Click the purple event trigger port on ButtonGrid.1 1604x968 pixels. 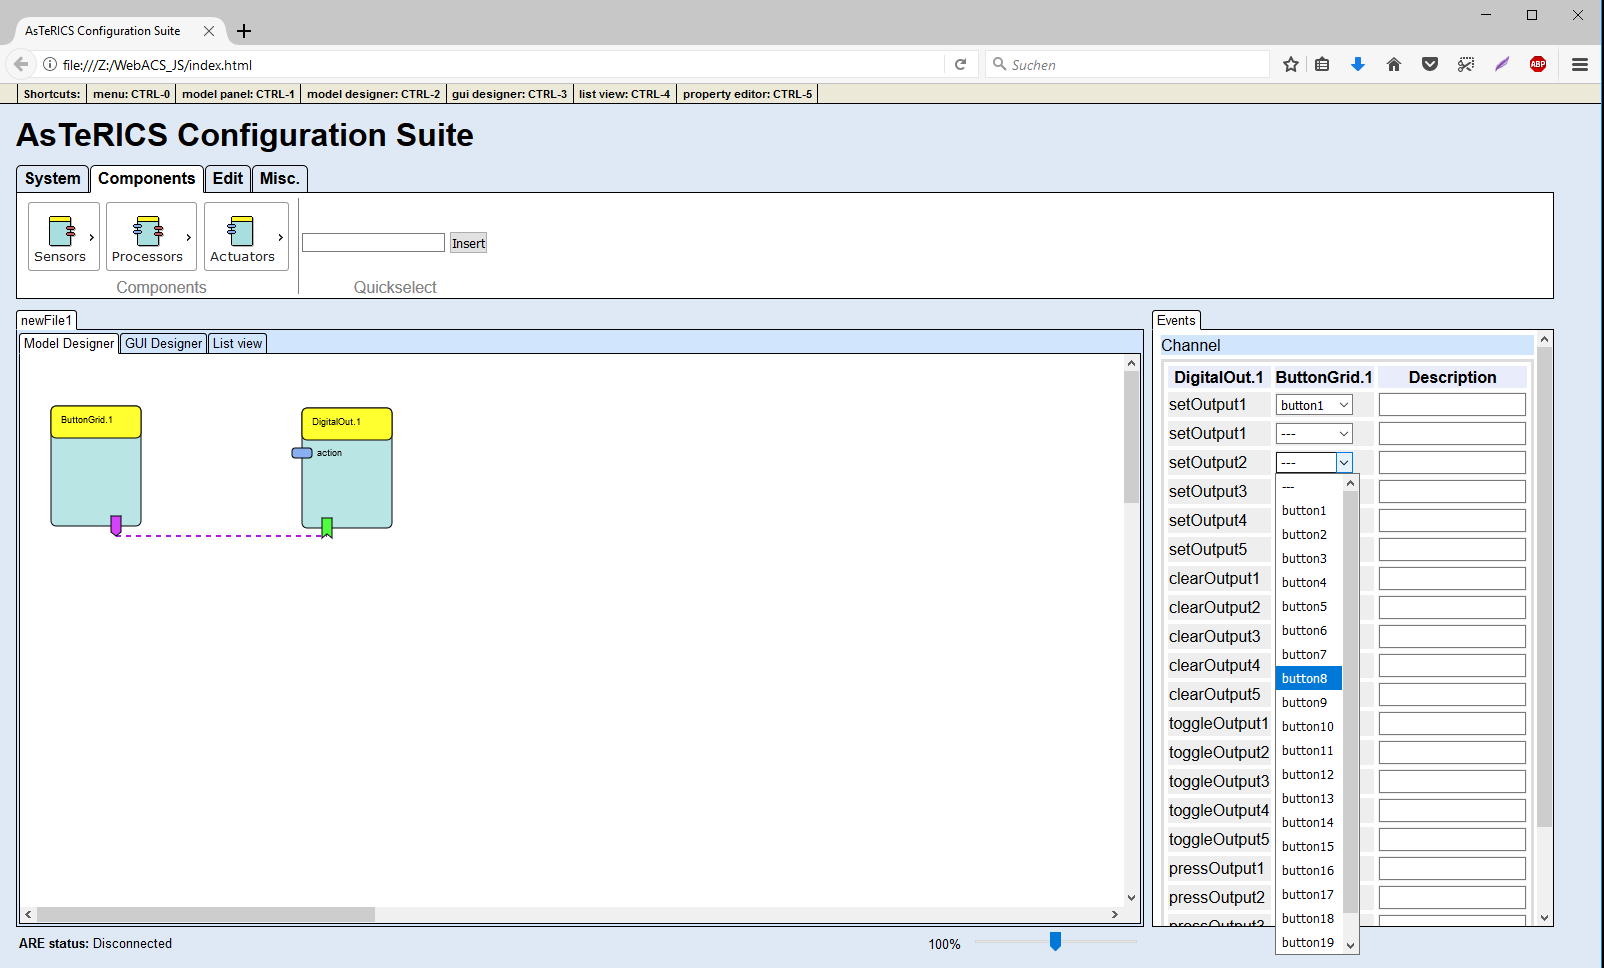tap(116, 525)
